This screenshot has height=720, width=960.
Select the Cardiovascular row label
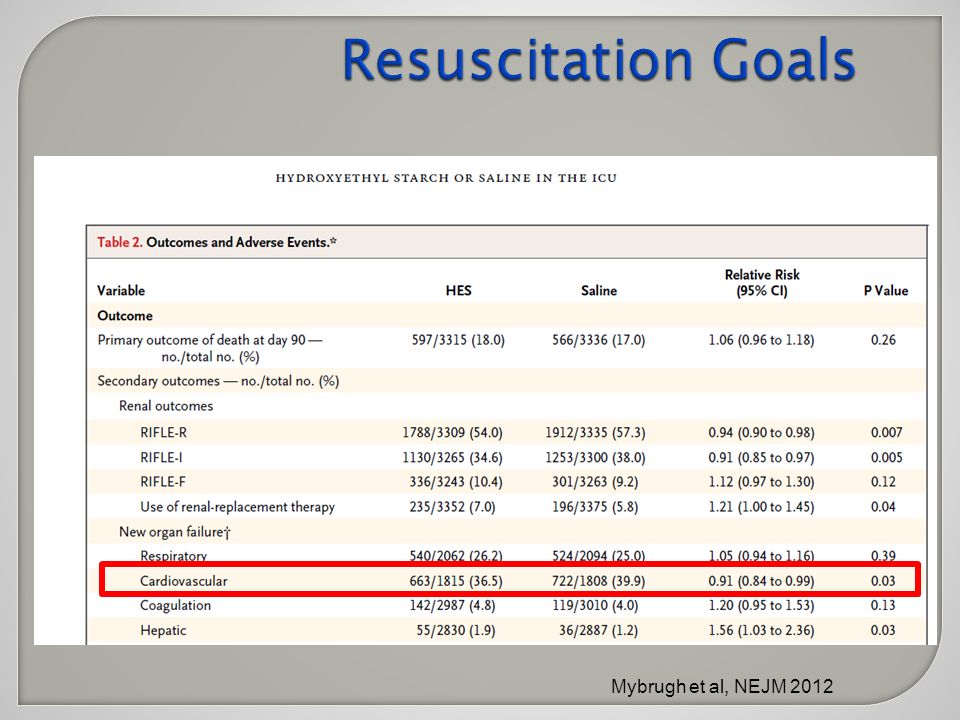(184, 581)
